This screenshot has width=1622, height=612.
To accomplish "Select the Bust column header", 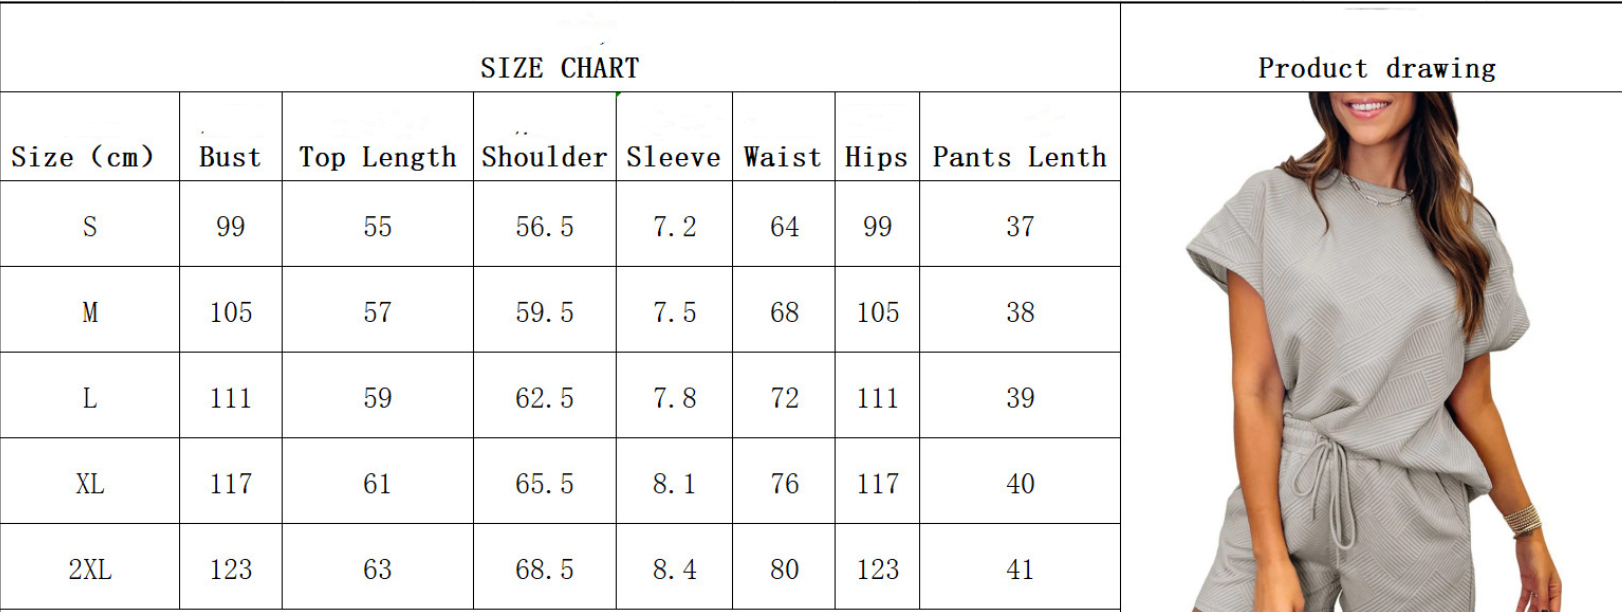I will 230,157.
